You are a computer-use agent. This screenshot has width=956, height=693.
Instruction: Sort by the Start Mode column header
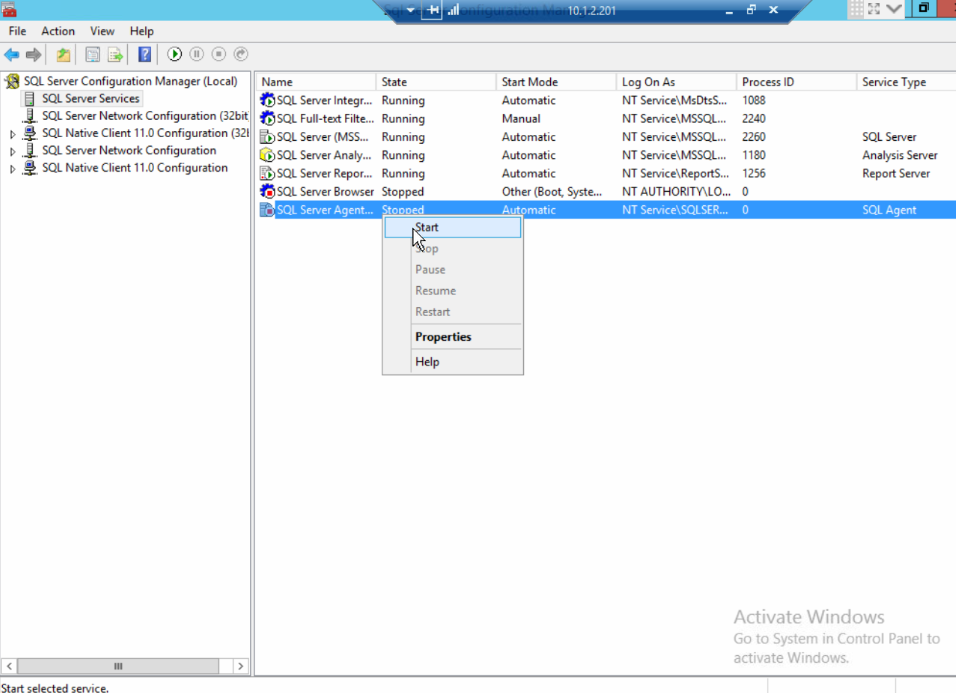pos(556,82)
